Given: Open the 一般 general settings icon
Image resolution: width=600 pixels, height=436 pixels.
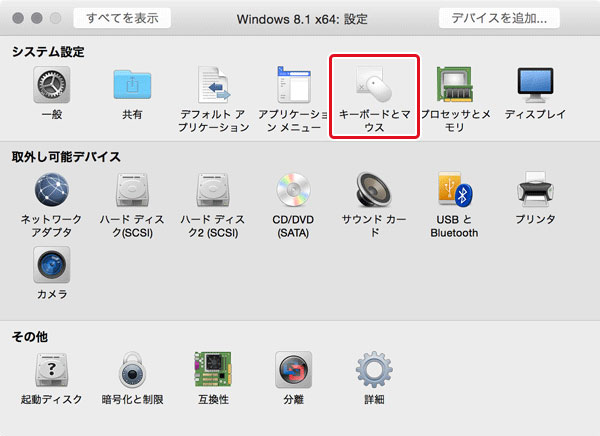Looking at the screenshot, I should [51, 85].
